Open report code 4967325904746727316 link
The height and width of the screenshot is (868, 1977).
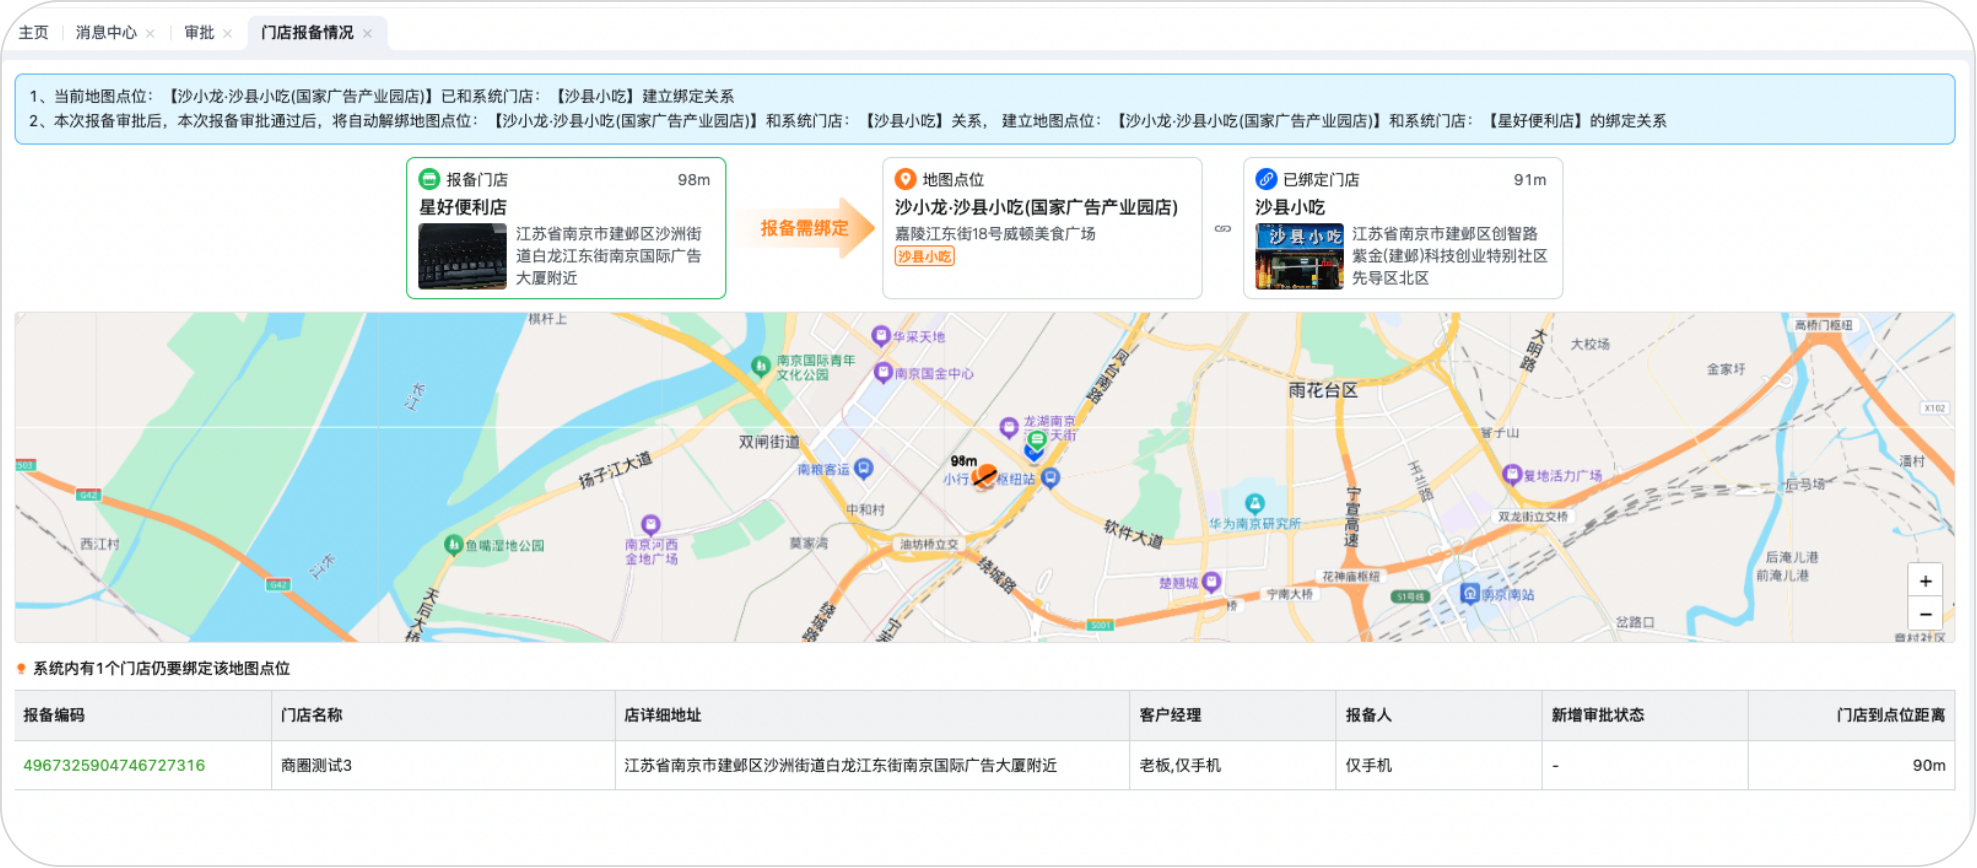click(114, 765)
